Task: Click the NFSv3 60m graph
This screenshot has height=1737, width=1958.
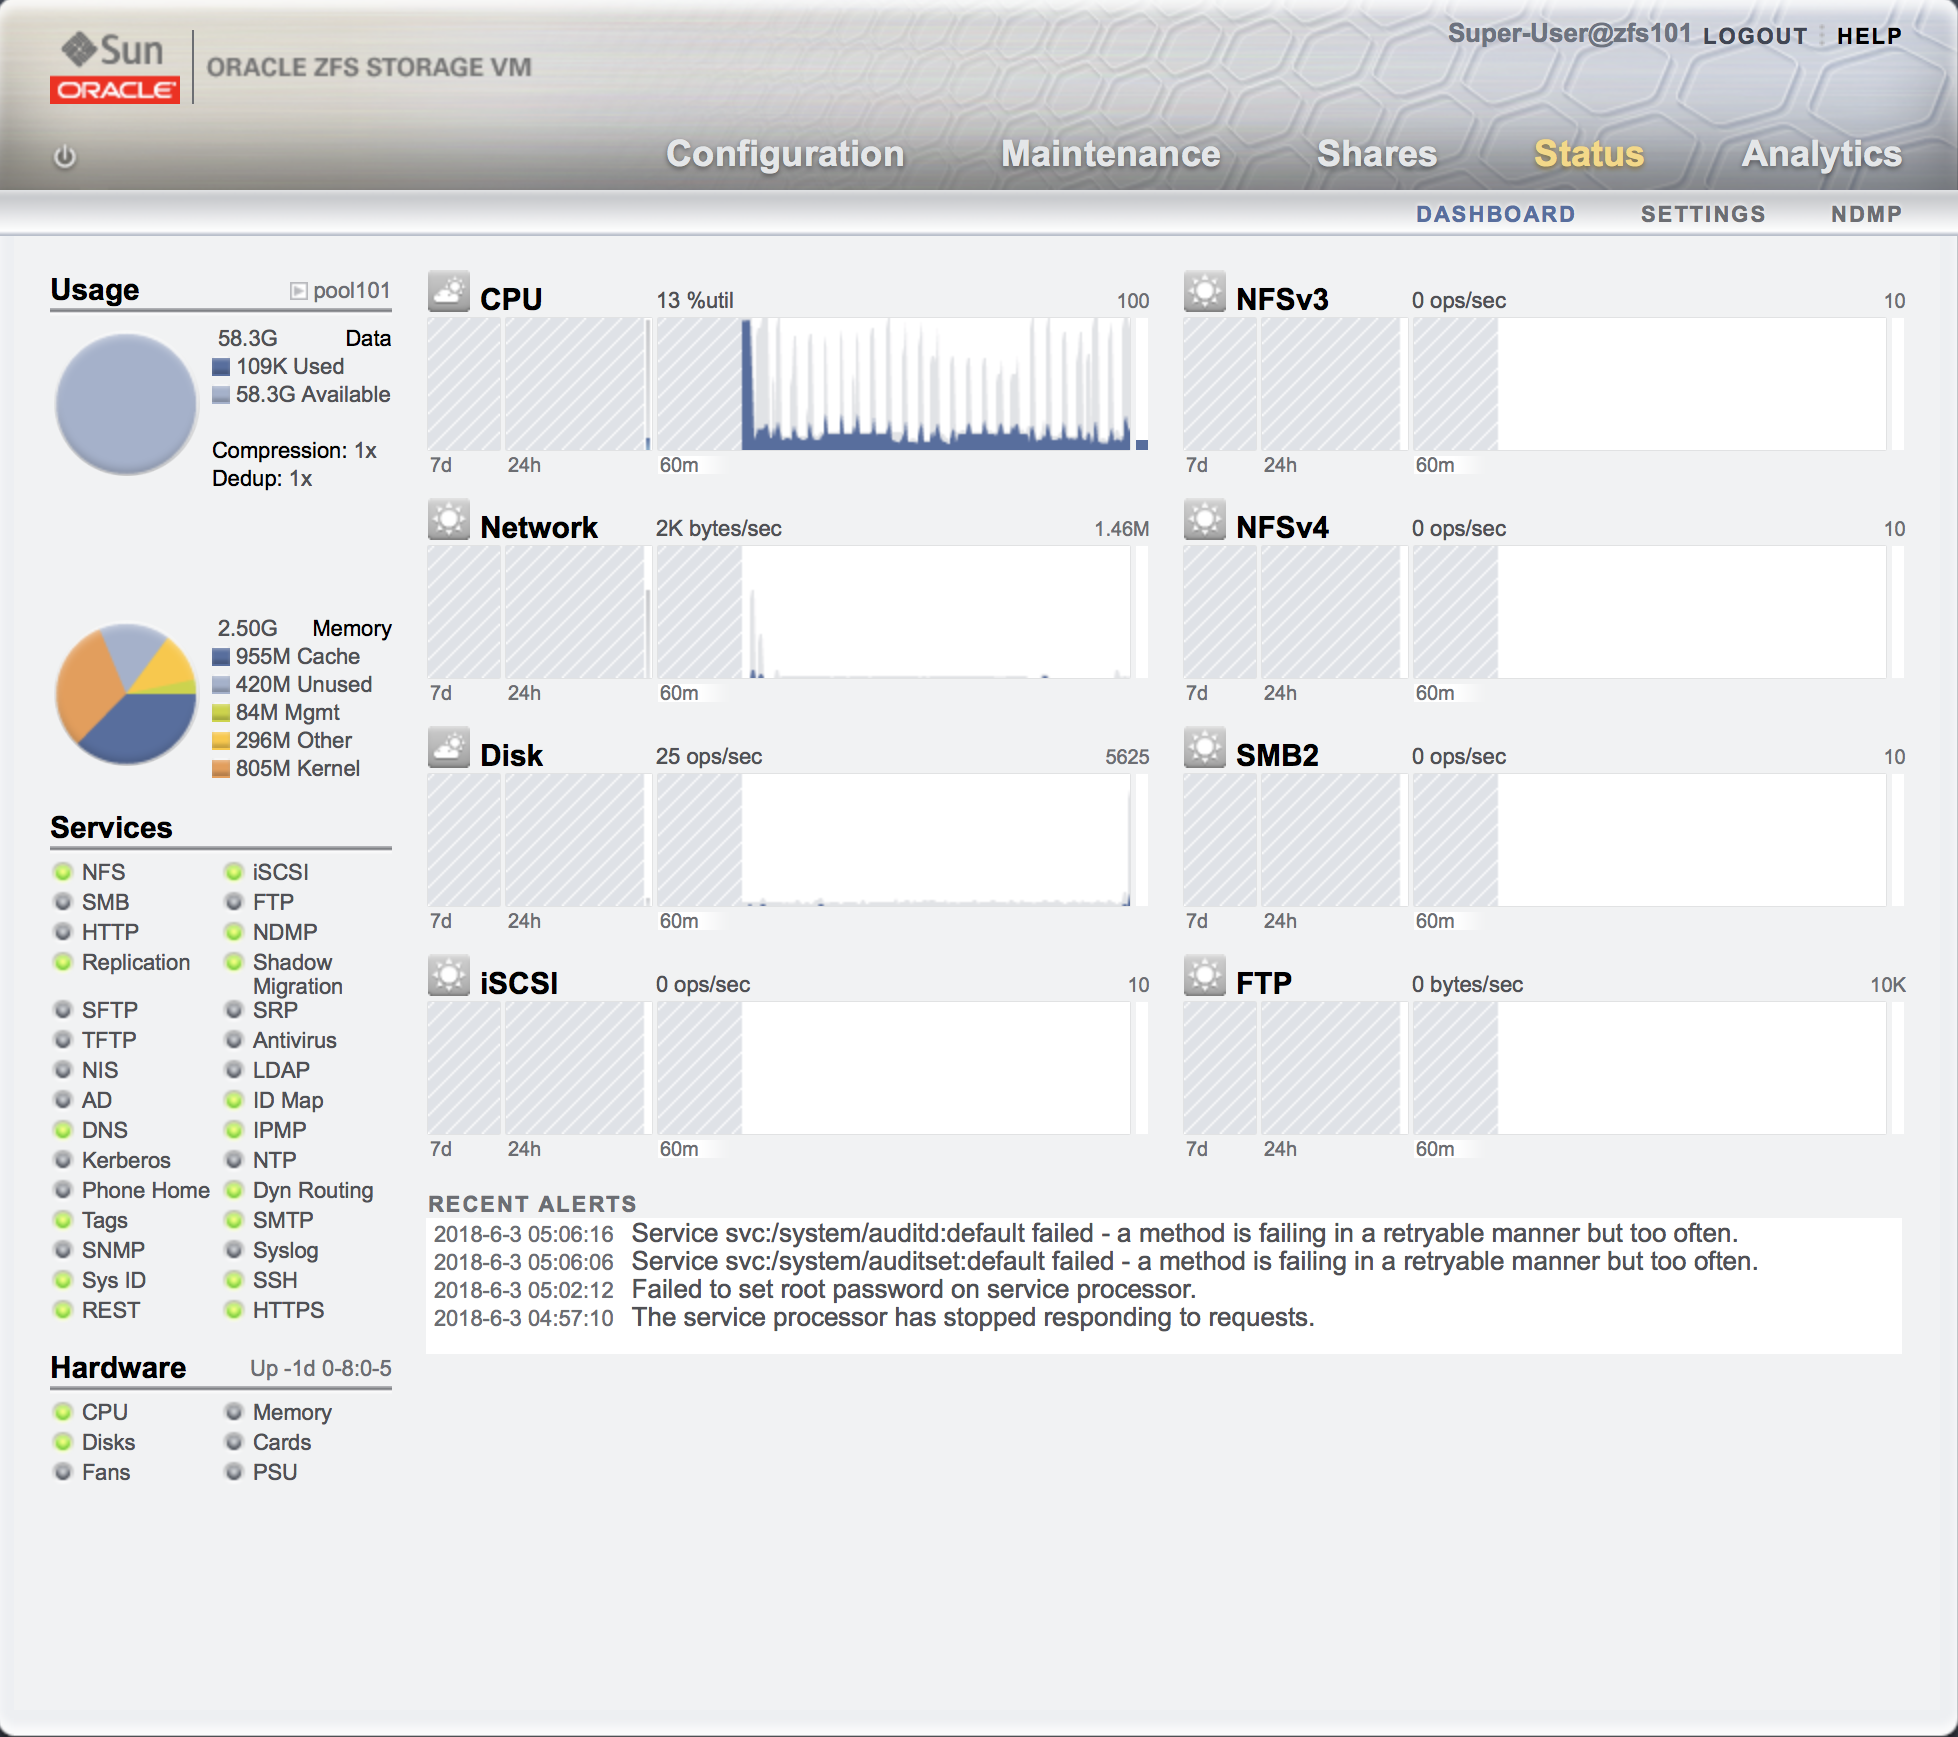Action: (1649, 384)
